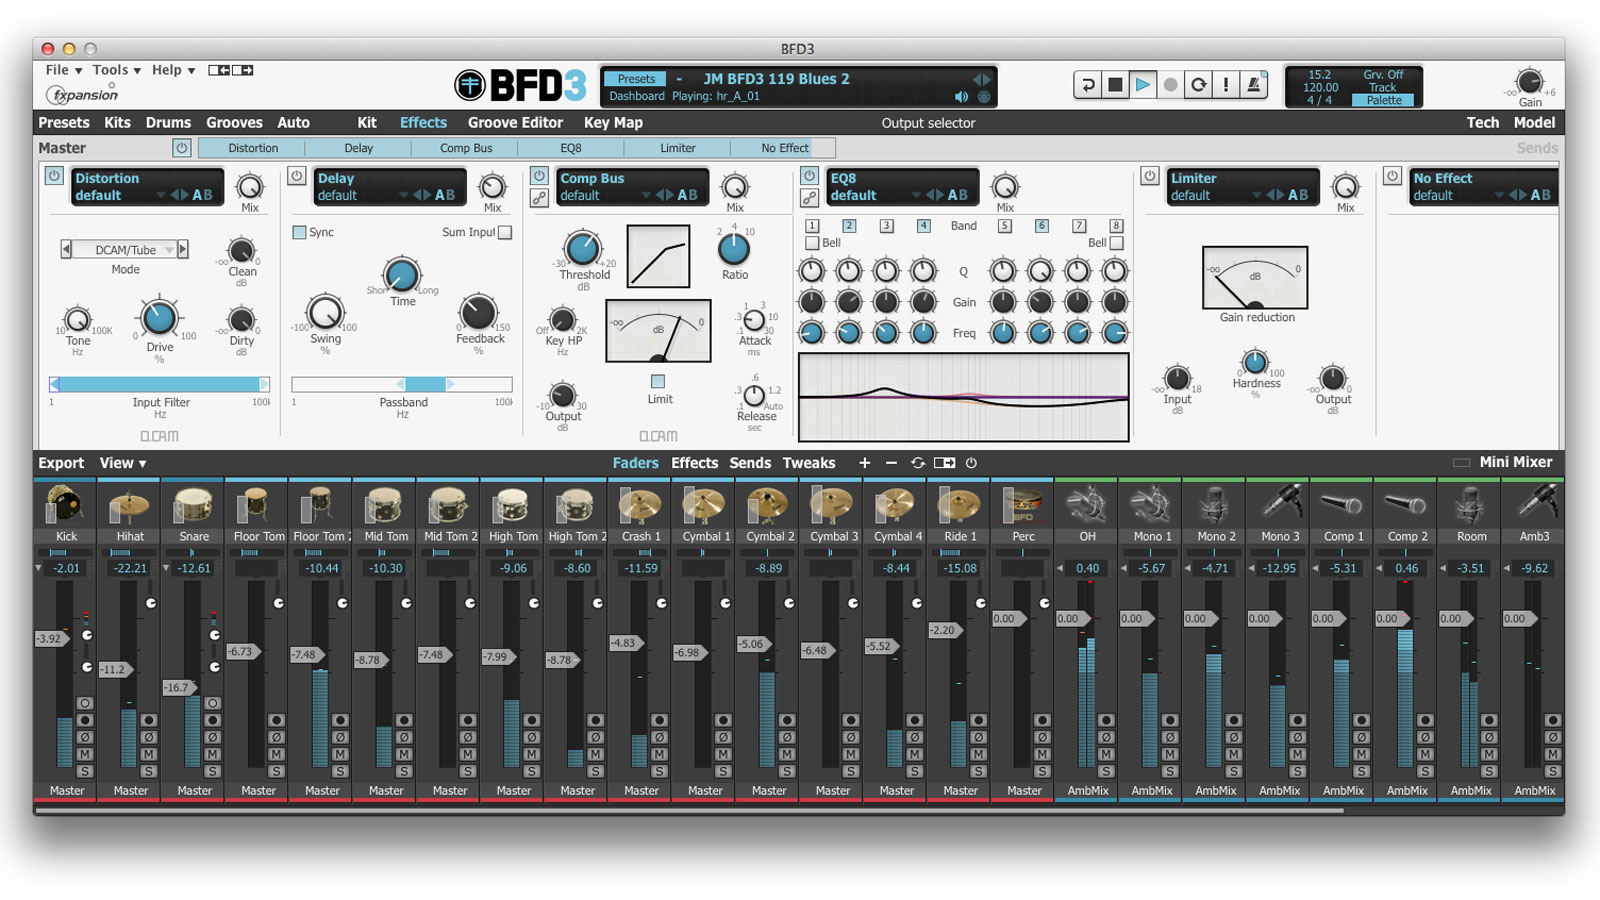
Task: Open the Drums tab
Action: click(x=168, y=123)
